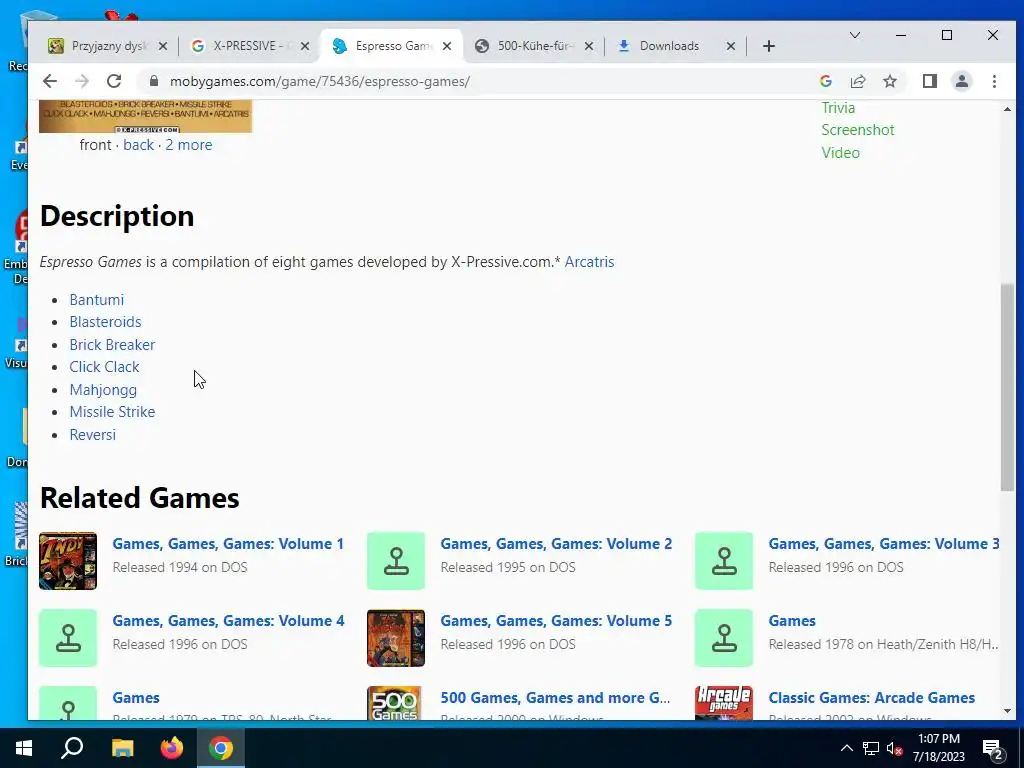The image size is (1024, 768).
Task: Open Games, Games, Games: Volume 2 link
Action: tap(556, 544)
